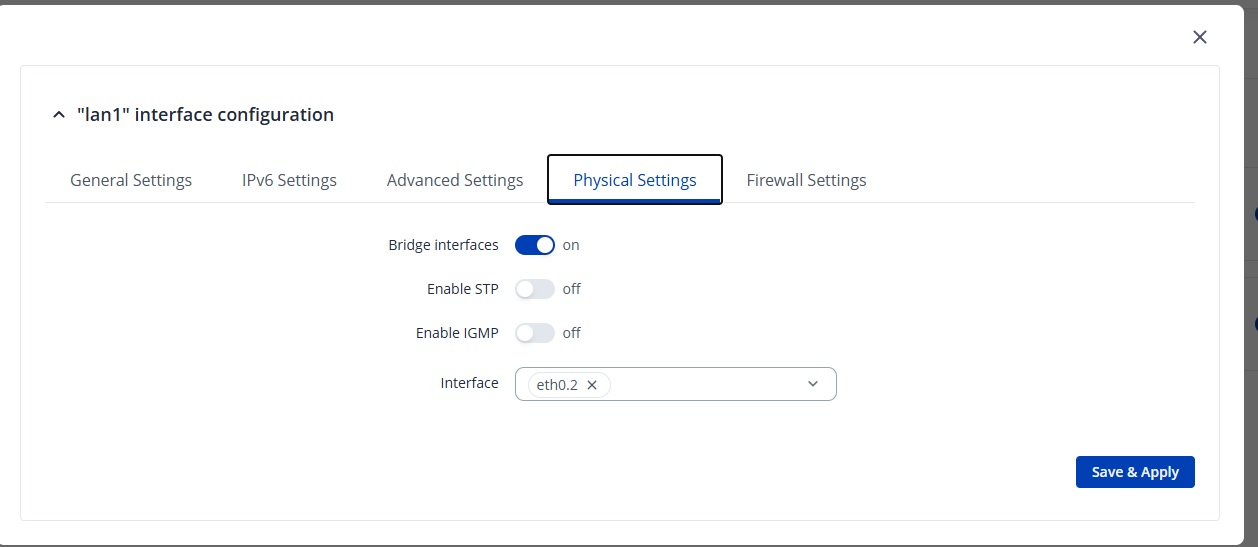Enable the STP toggle
Image resolution: width=1258 pixels, height=547 pixels.
(x=535, y=289)
